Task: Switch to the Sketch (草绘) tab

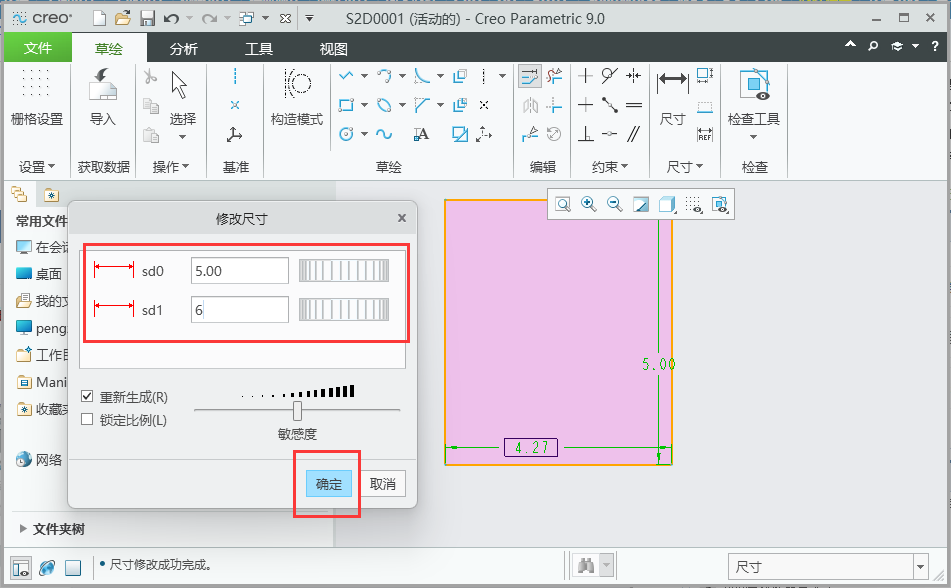Action: click(109, 49)
